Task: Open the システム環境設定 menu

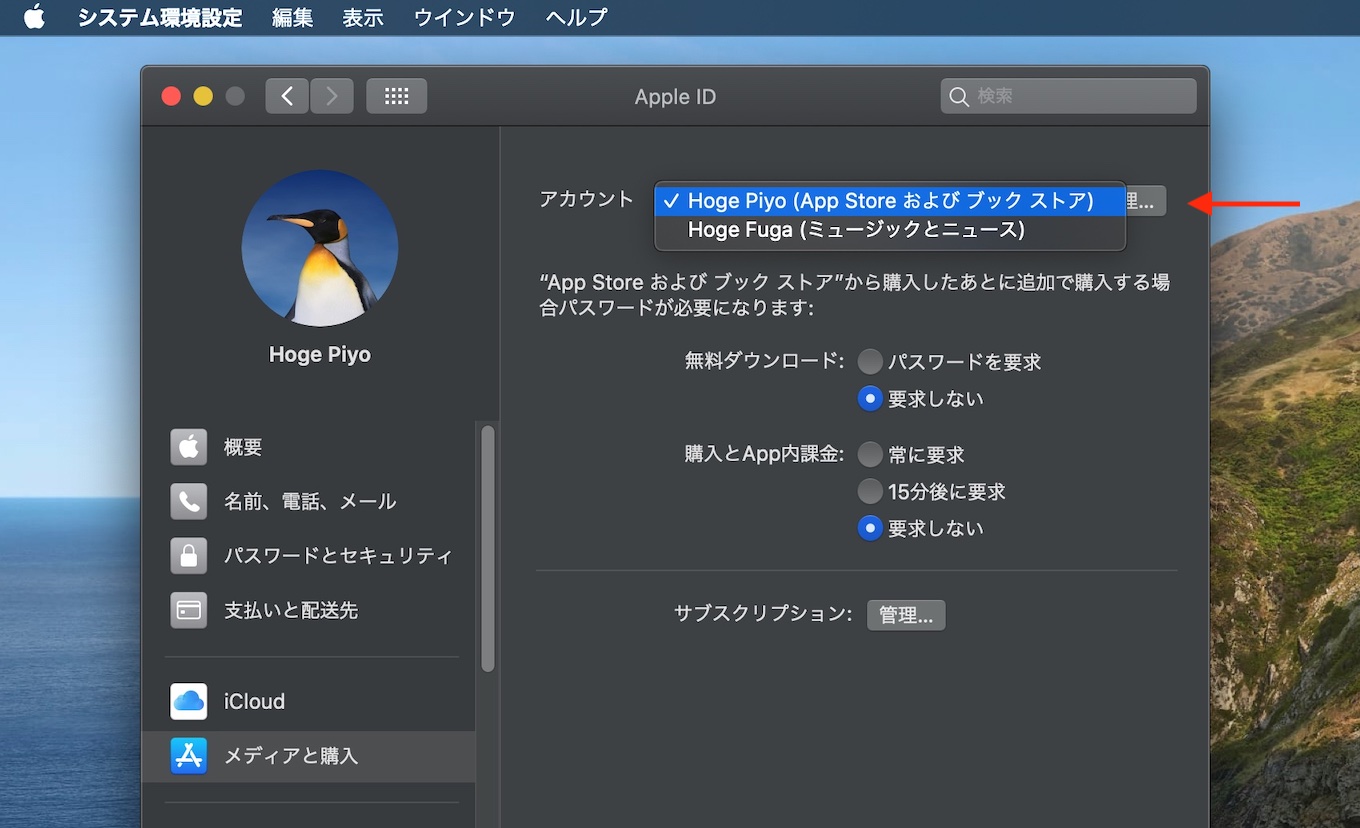Action: [159, 17]
